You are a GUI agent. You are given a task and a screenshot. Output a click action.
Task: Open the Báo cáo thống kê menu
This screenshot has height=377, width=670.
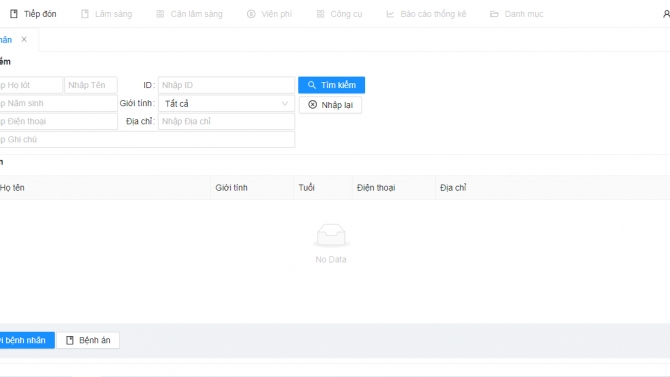pos(426,14)
